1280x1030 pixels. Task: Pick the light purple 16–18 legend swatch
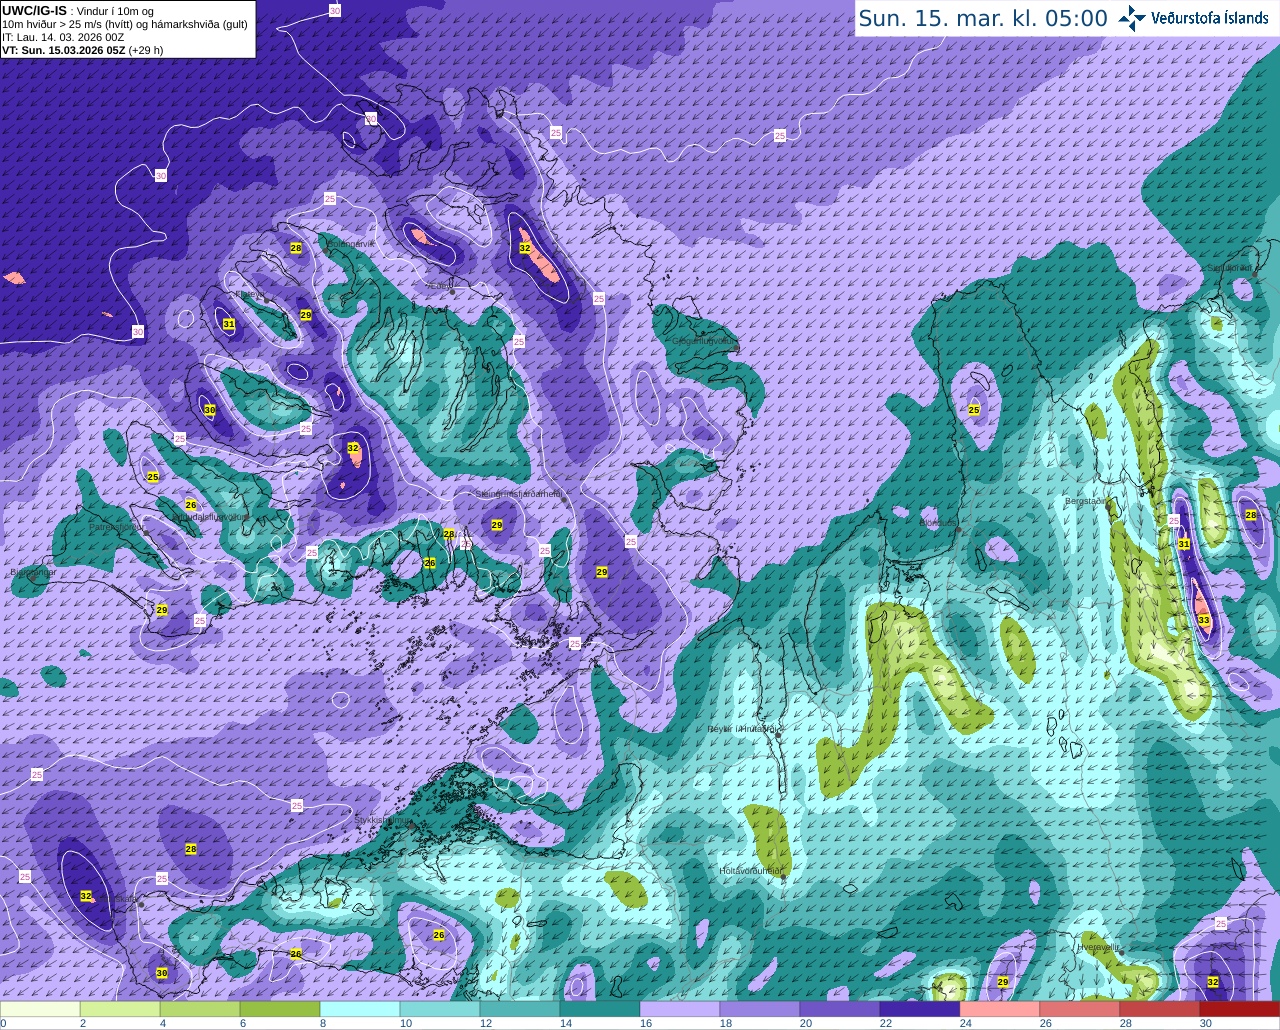coord(680,1009)
